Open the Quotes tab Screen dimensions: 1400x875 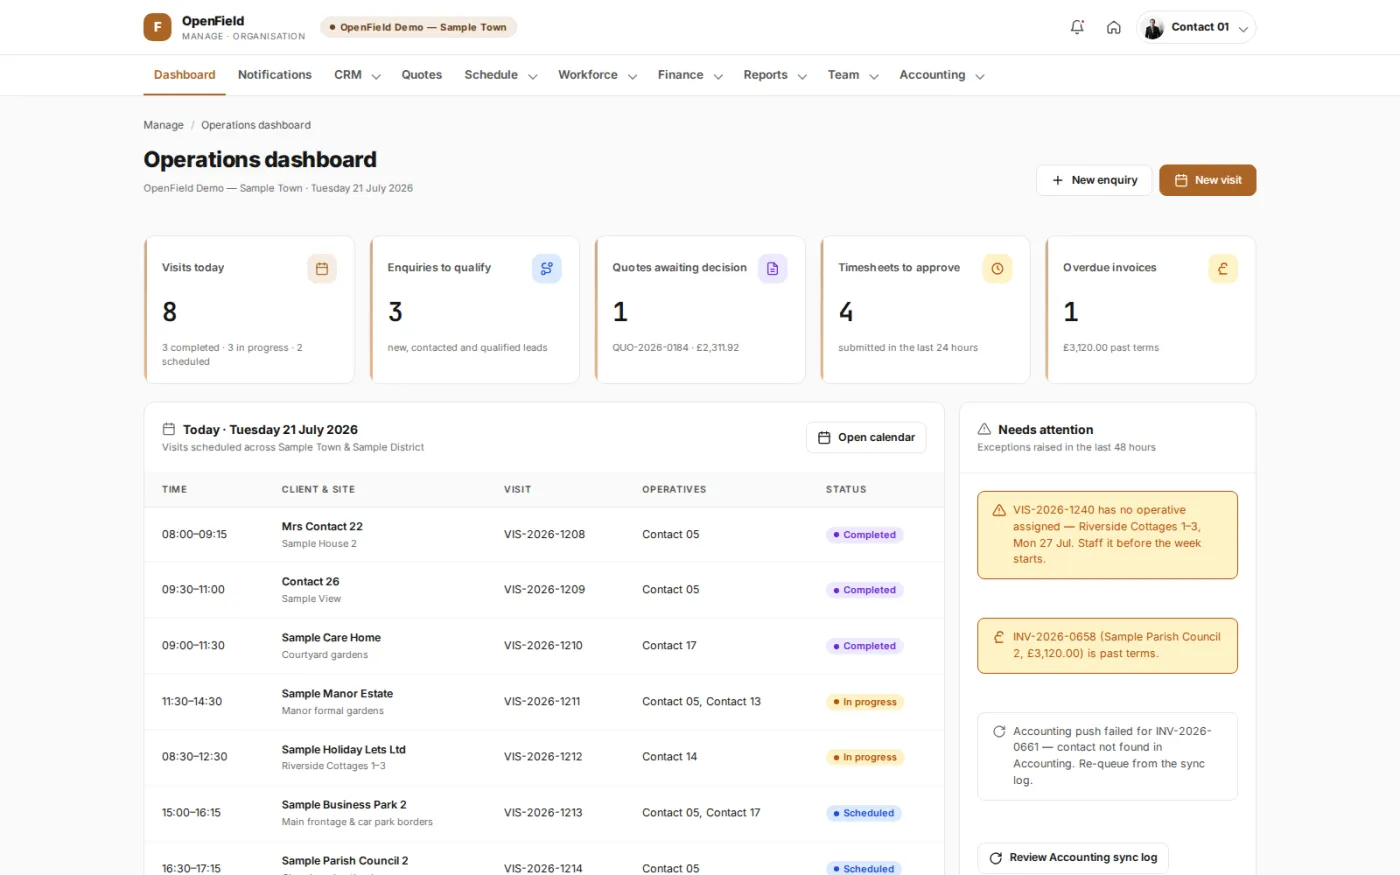(422, 75)
